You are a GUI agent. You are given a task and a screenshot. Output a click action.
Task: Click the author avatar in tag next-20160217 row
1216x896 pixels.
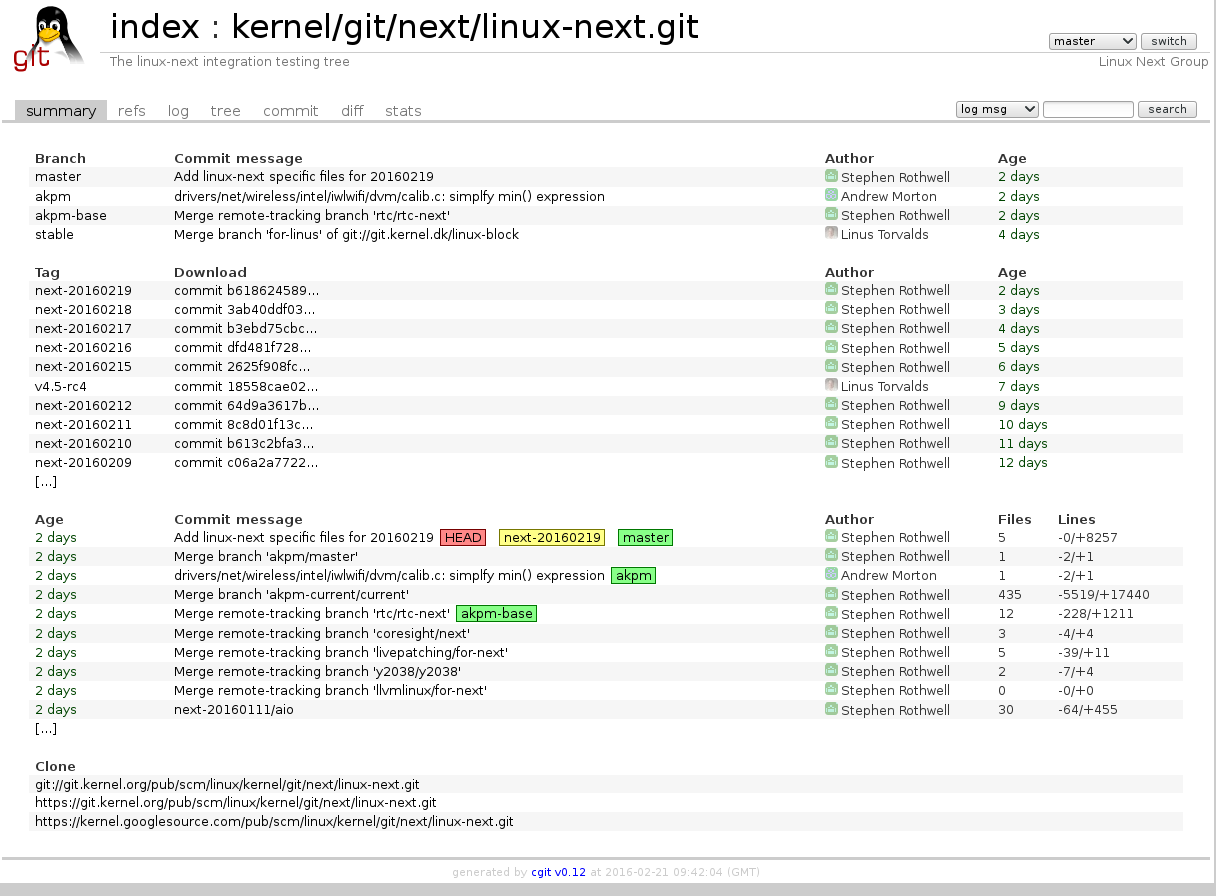point(831,328)
